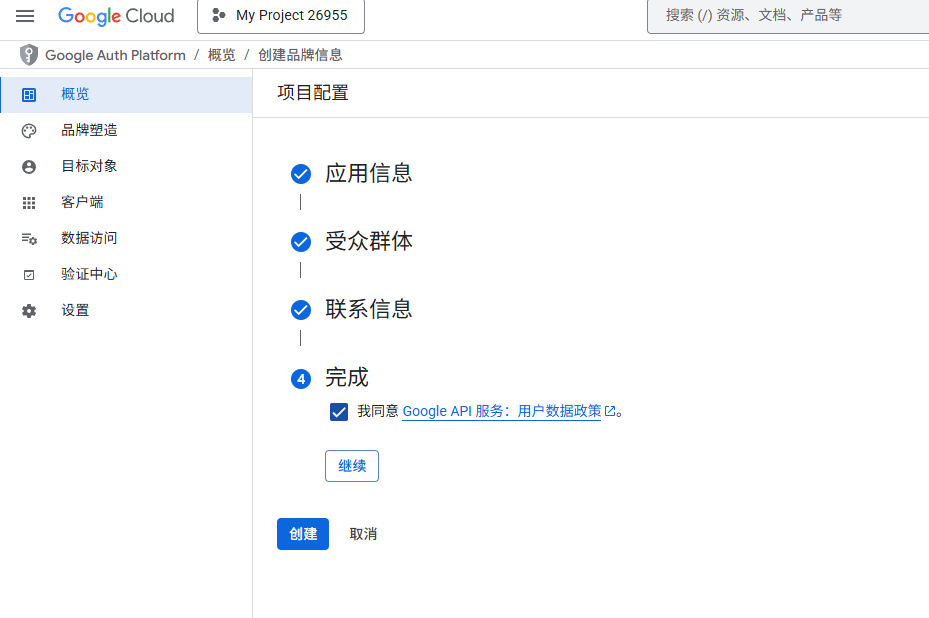929x618 pixels.
Task: Expand the 受众群体 step
Action: click(368, 242)
